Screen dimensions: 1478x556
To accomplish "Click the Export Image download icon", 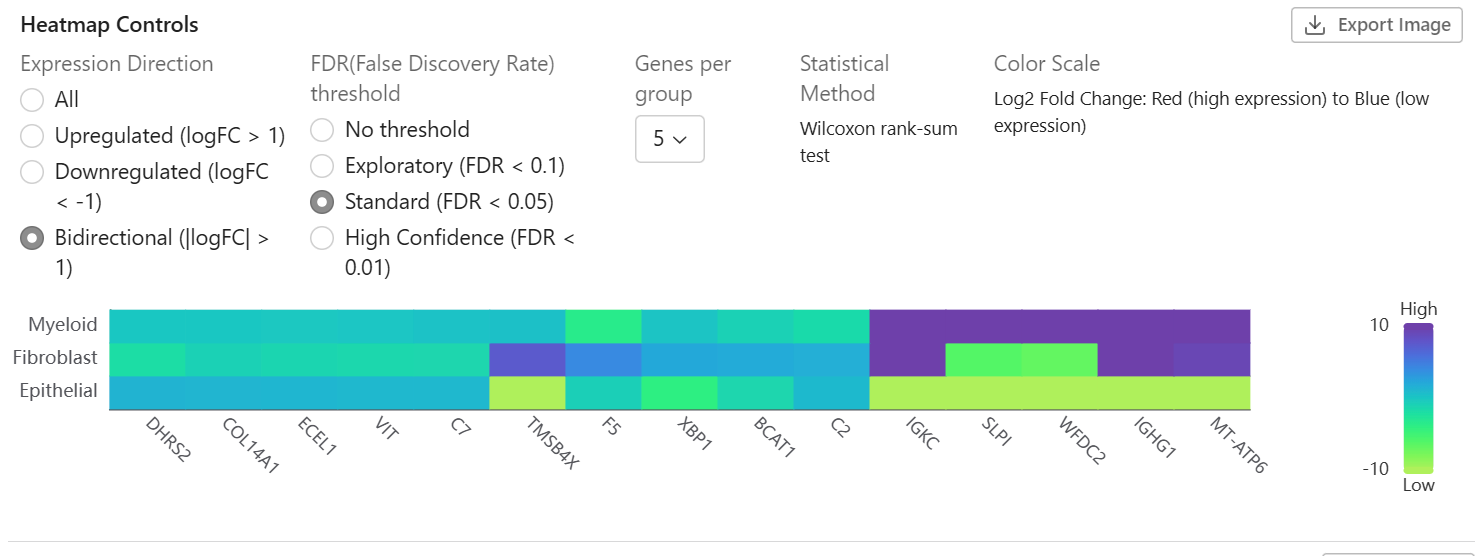I will click(1316, 25).
